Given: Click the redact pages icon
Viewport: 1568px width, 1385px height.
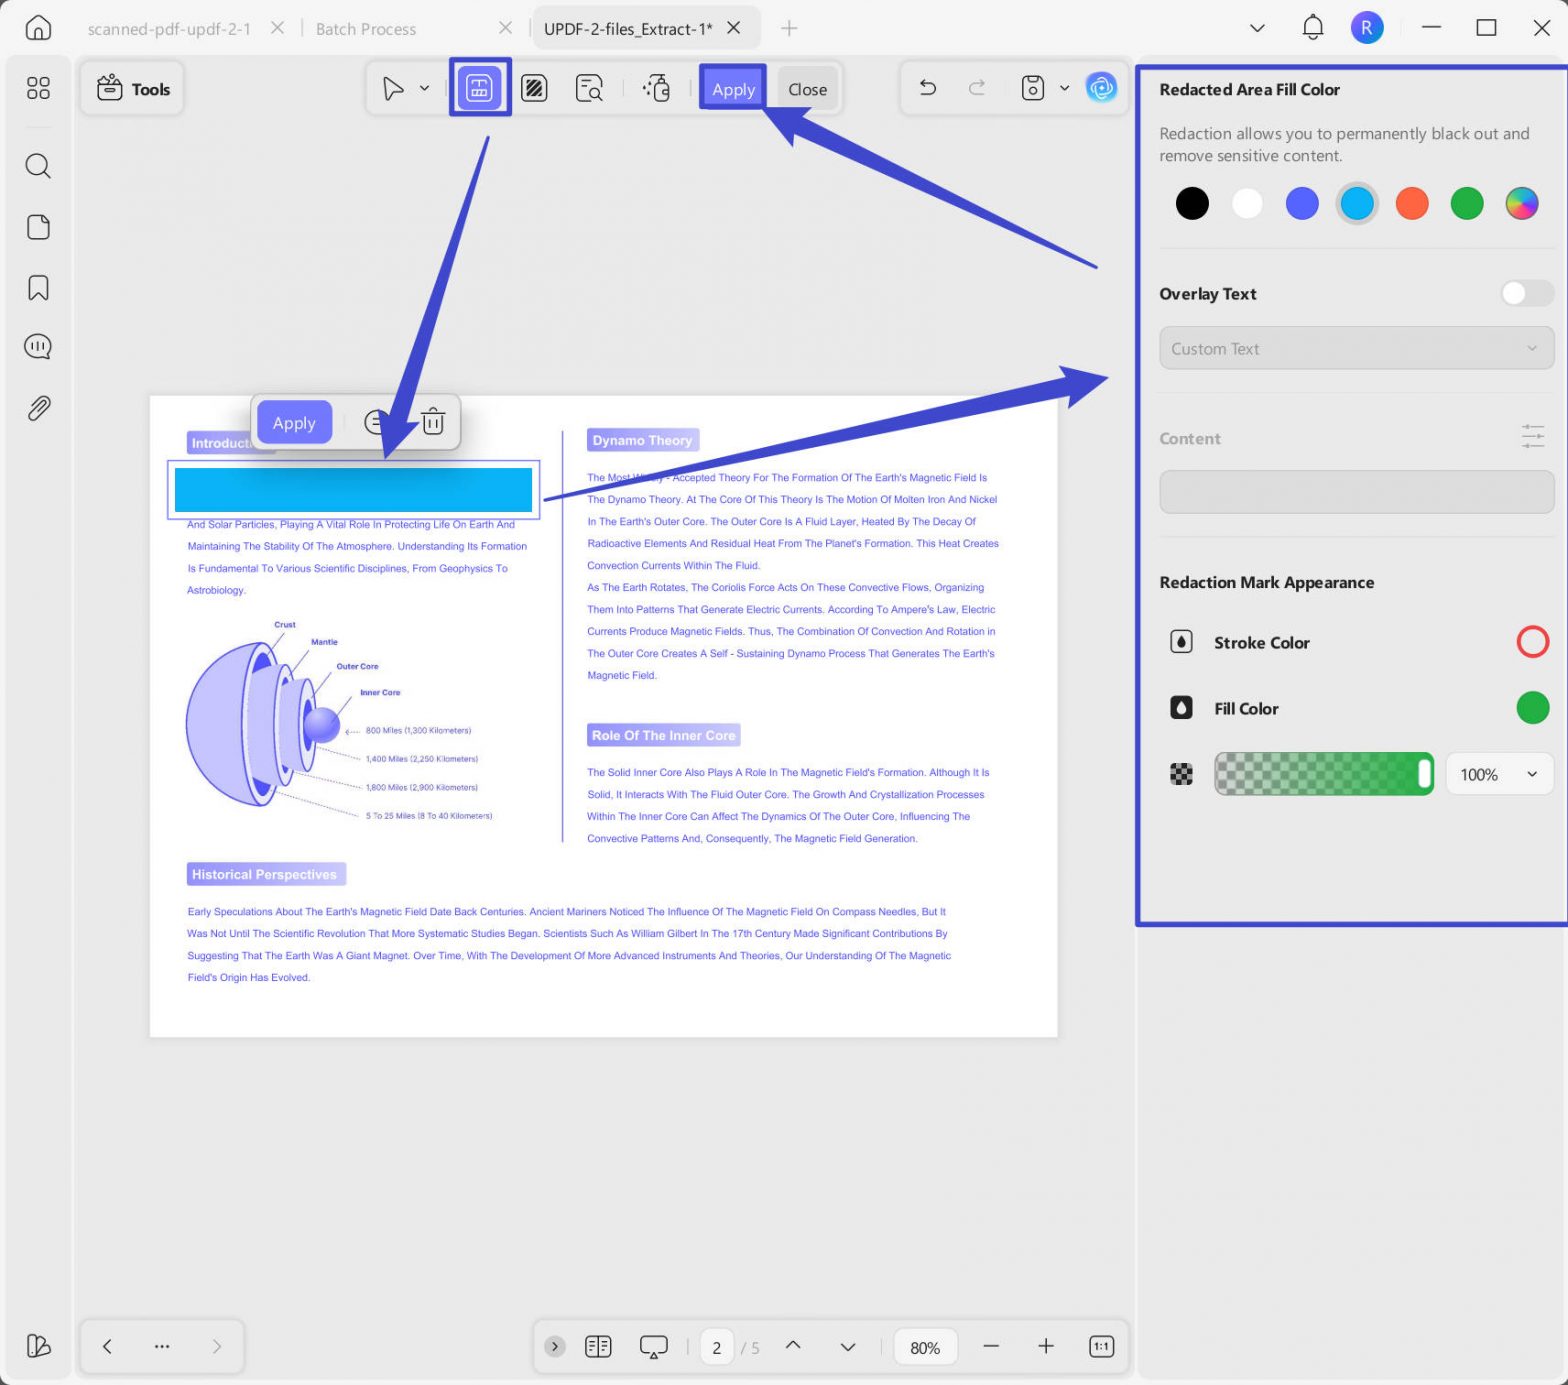Looking at the screenshot, I should pyautogui.click(x=534, y=88).
